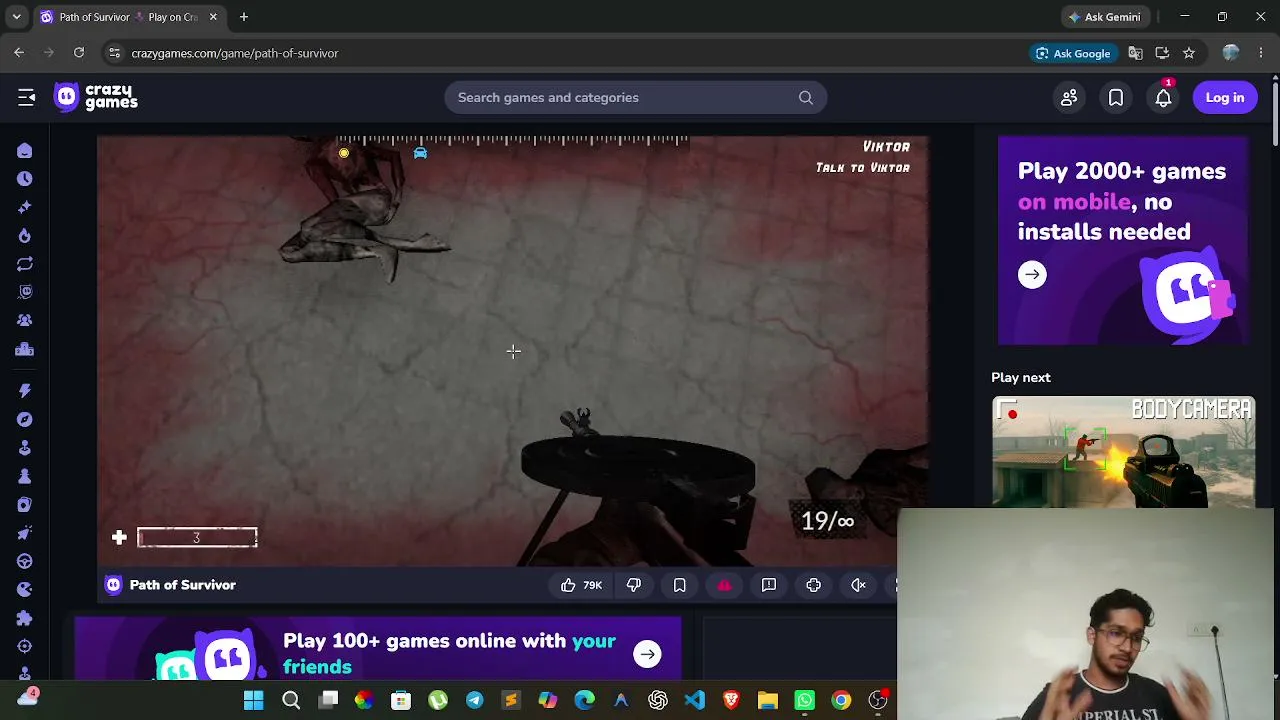The image size is (1280, 720).
Task: Click the address bar URL
Action: point(235,53)
